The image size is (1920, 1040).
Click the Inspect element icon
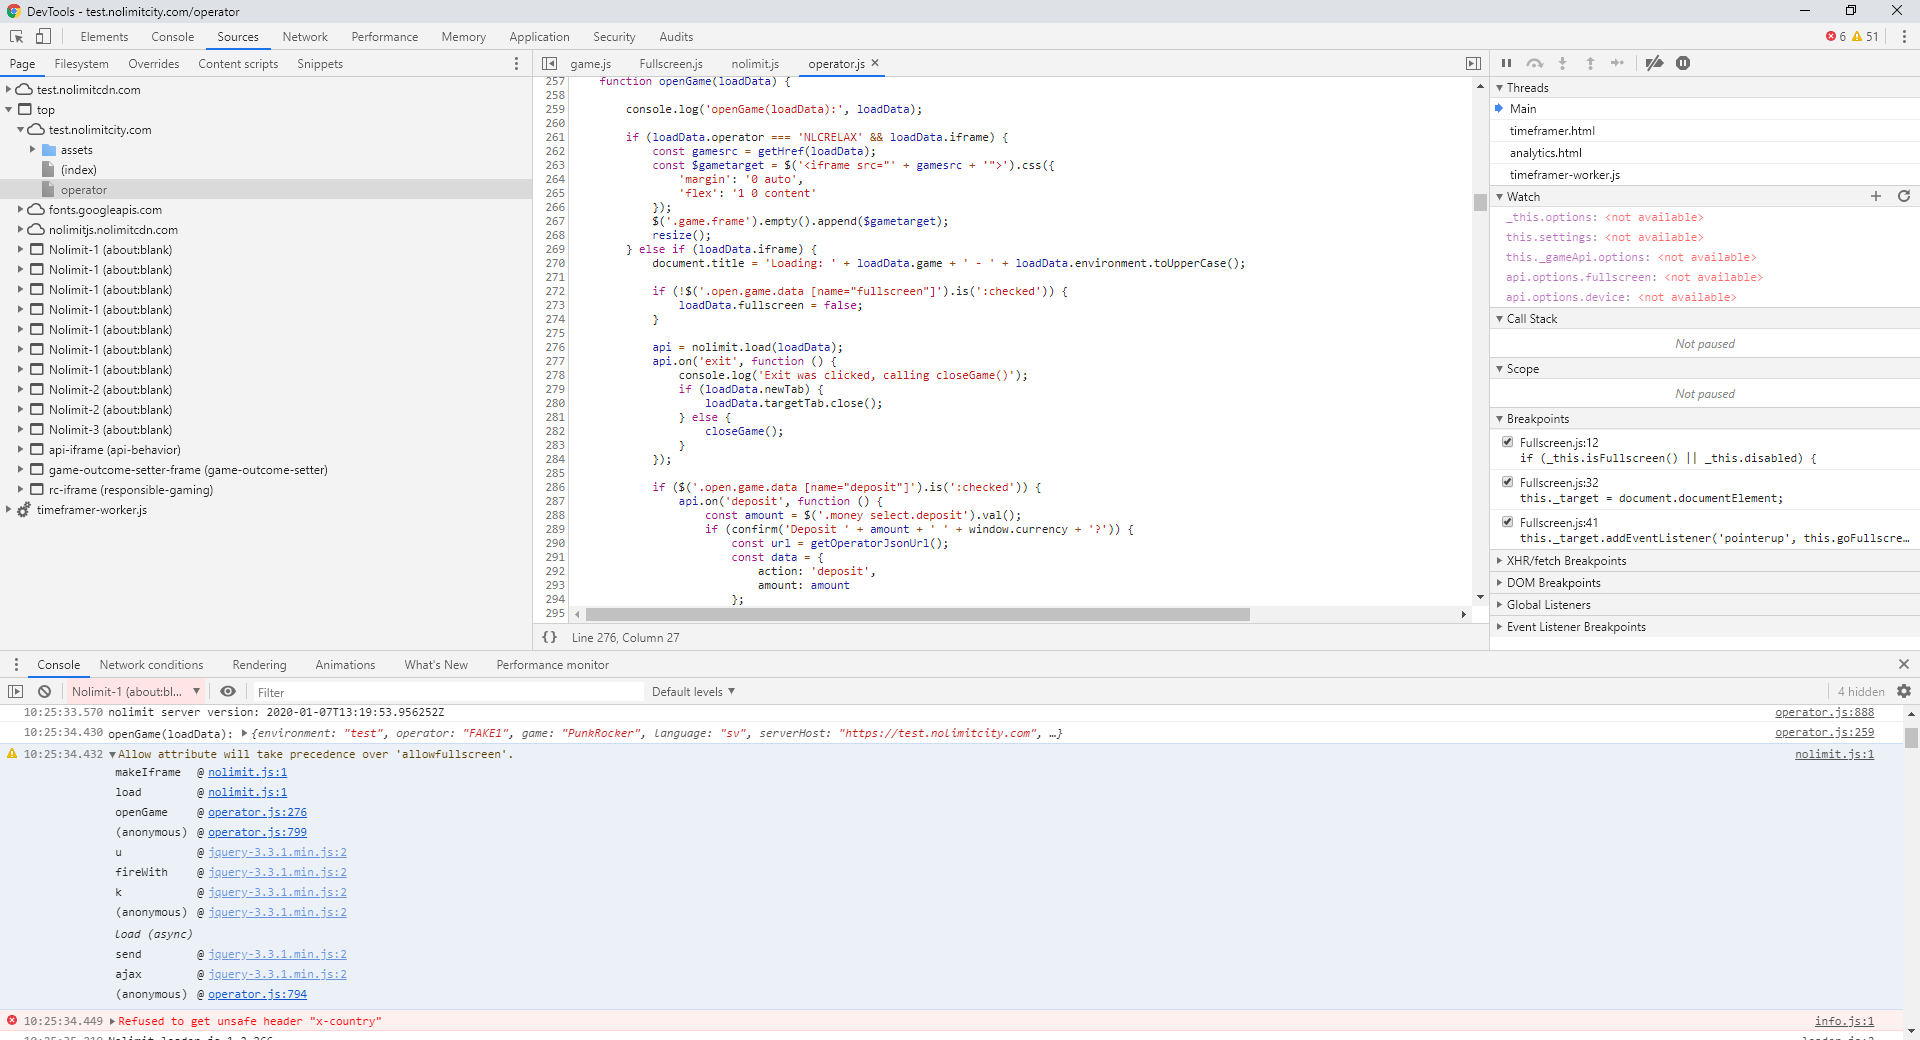16,36
